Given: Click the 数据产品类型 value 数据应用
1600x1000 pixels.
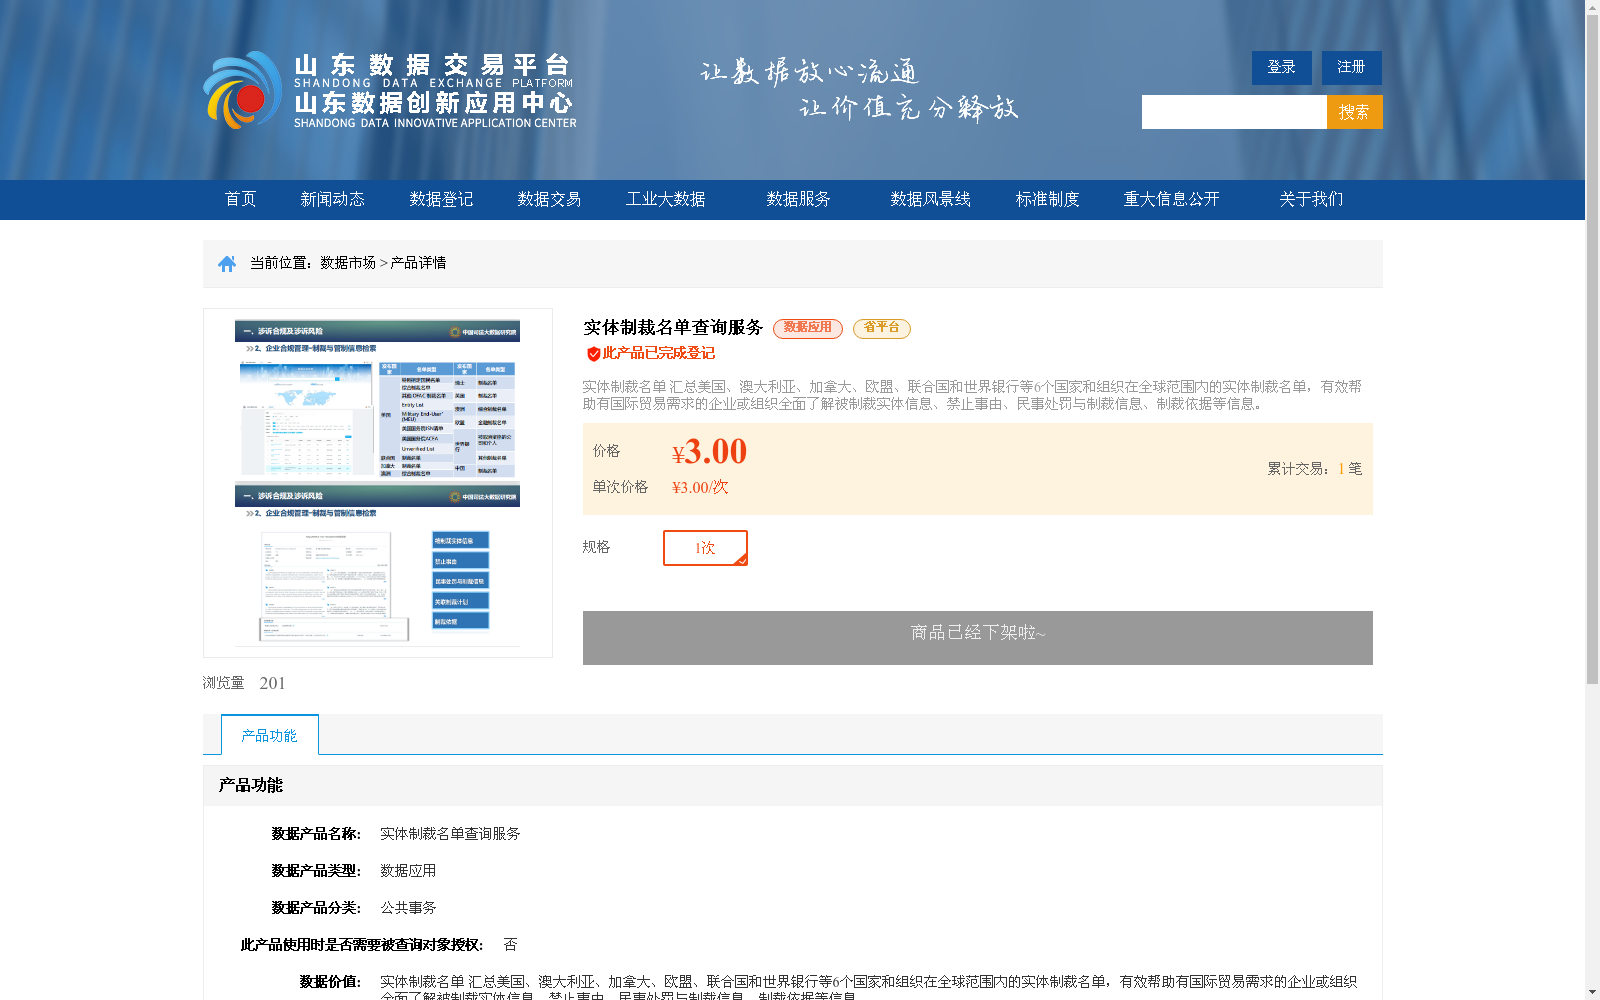Looking at the screenshot, I should pos(408,871).
